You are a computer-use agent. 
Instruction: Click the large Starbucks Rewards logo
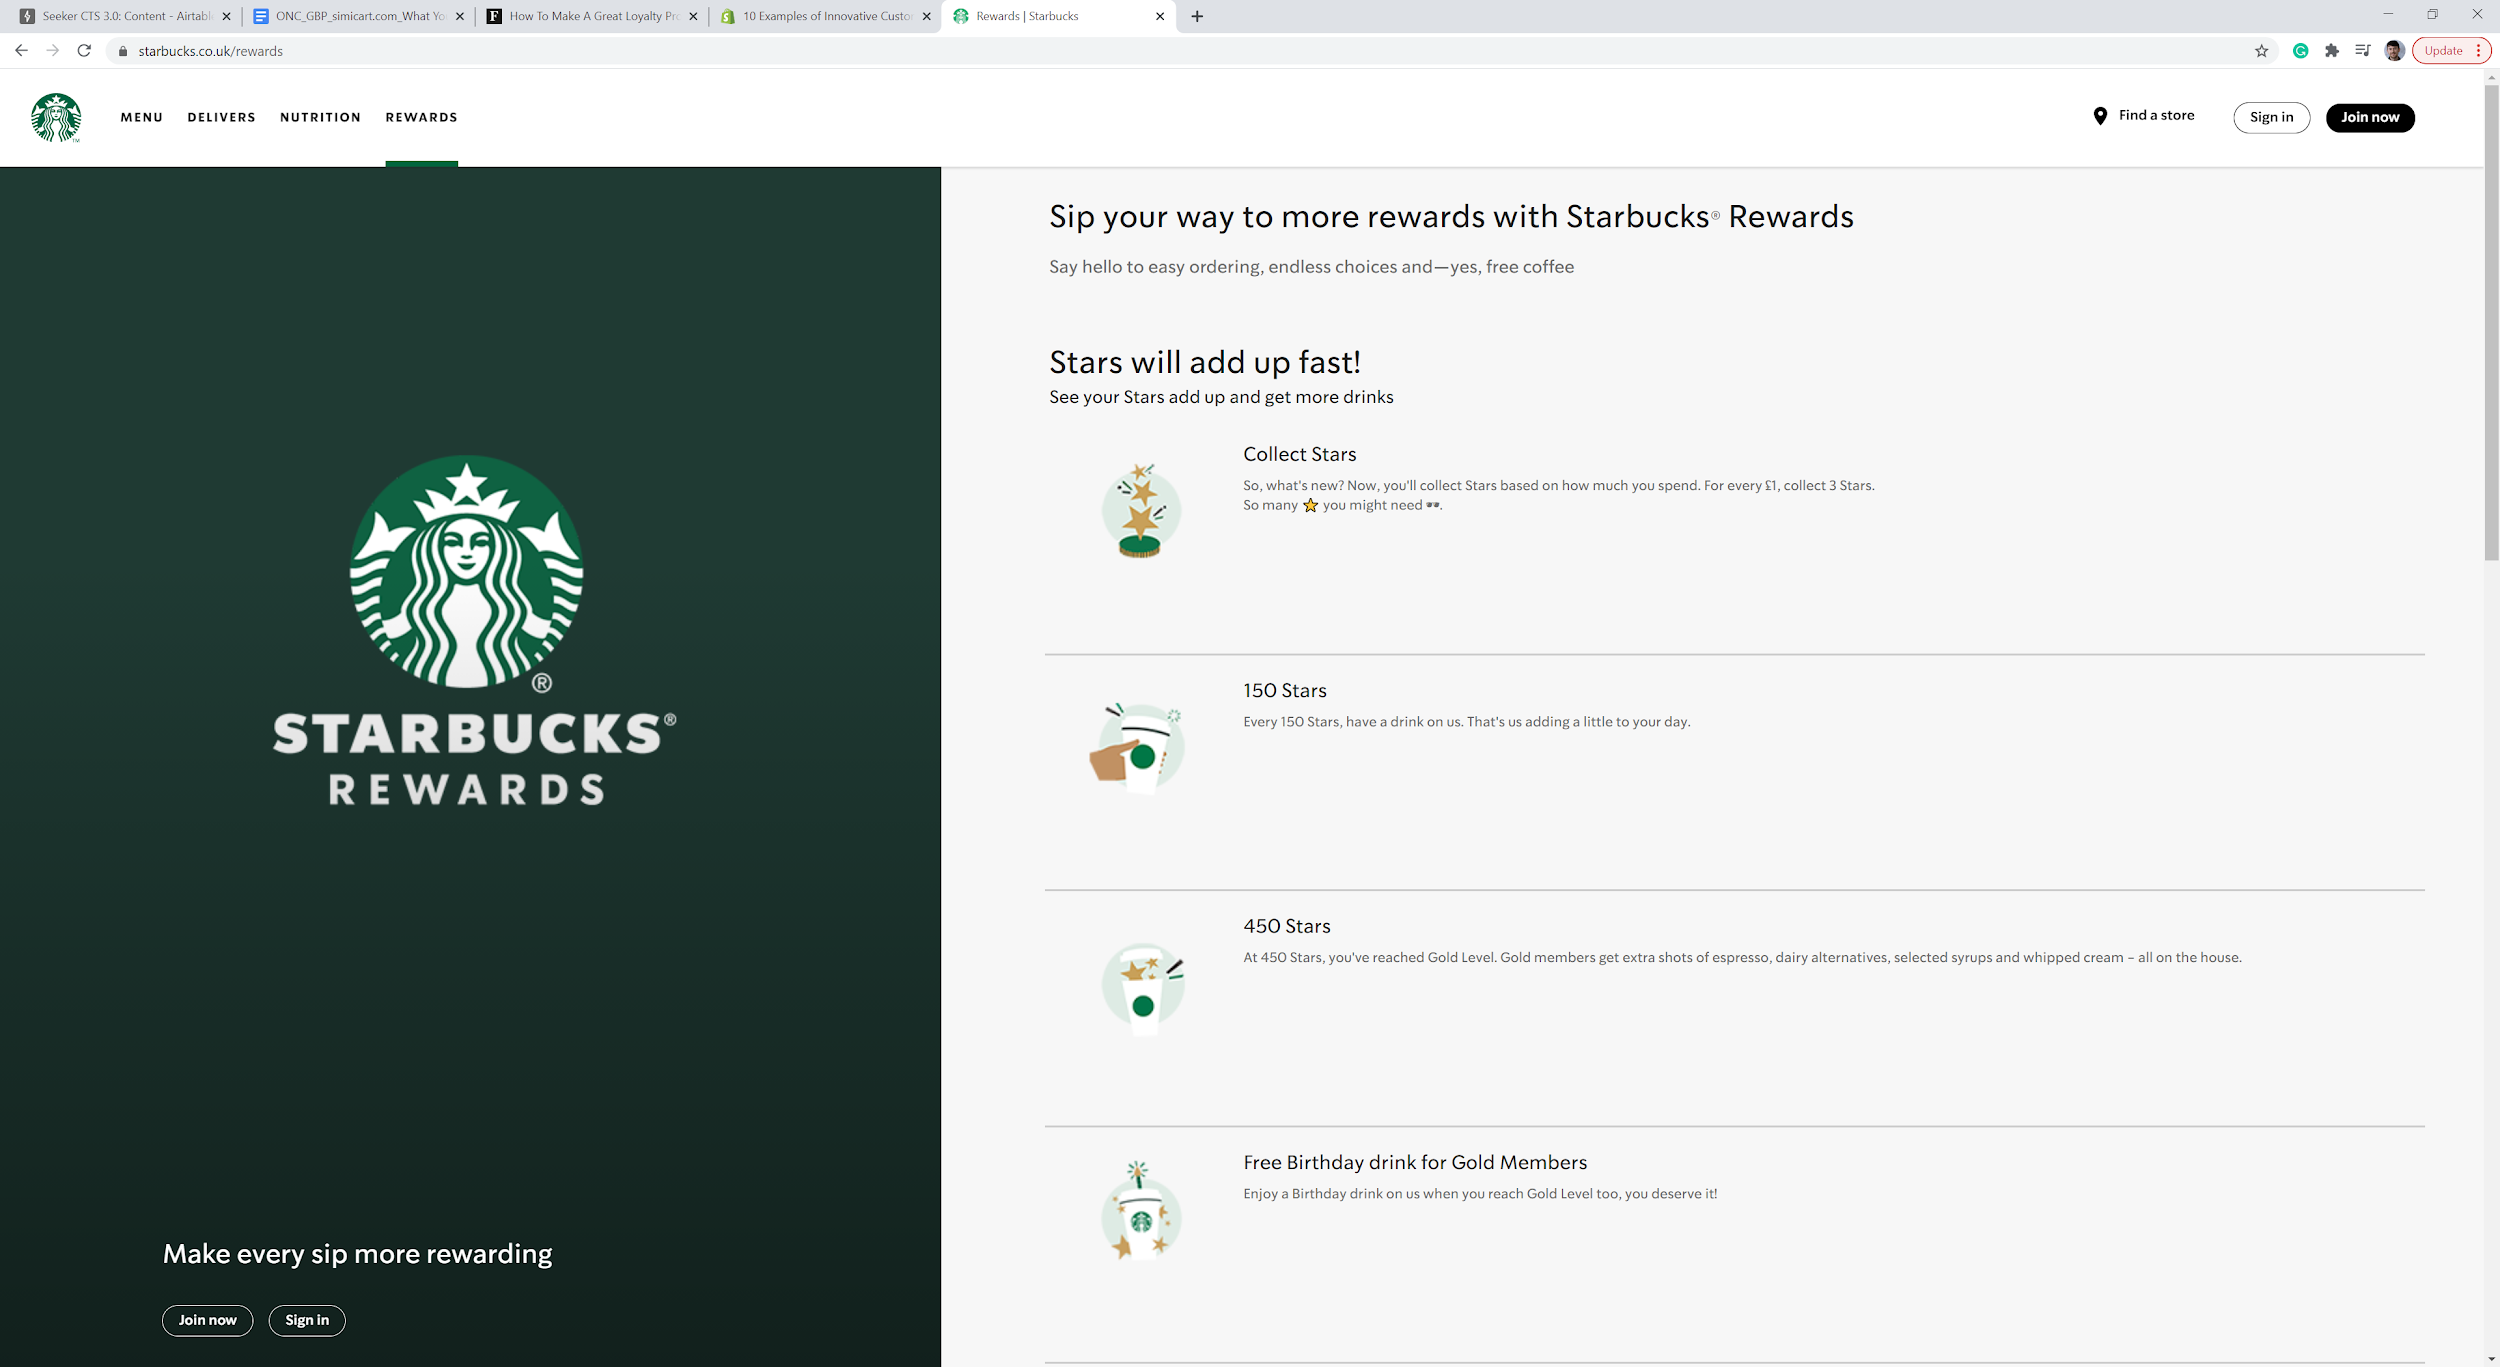click(x=474, y=631)
